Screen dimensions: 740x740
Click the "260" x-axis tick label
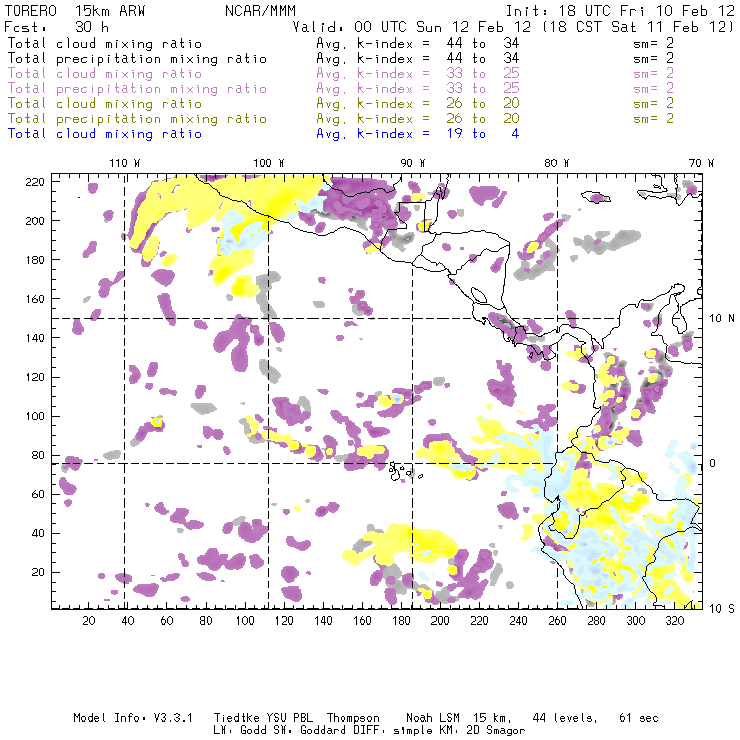click(557, 621)
